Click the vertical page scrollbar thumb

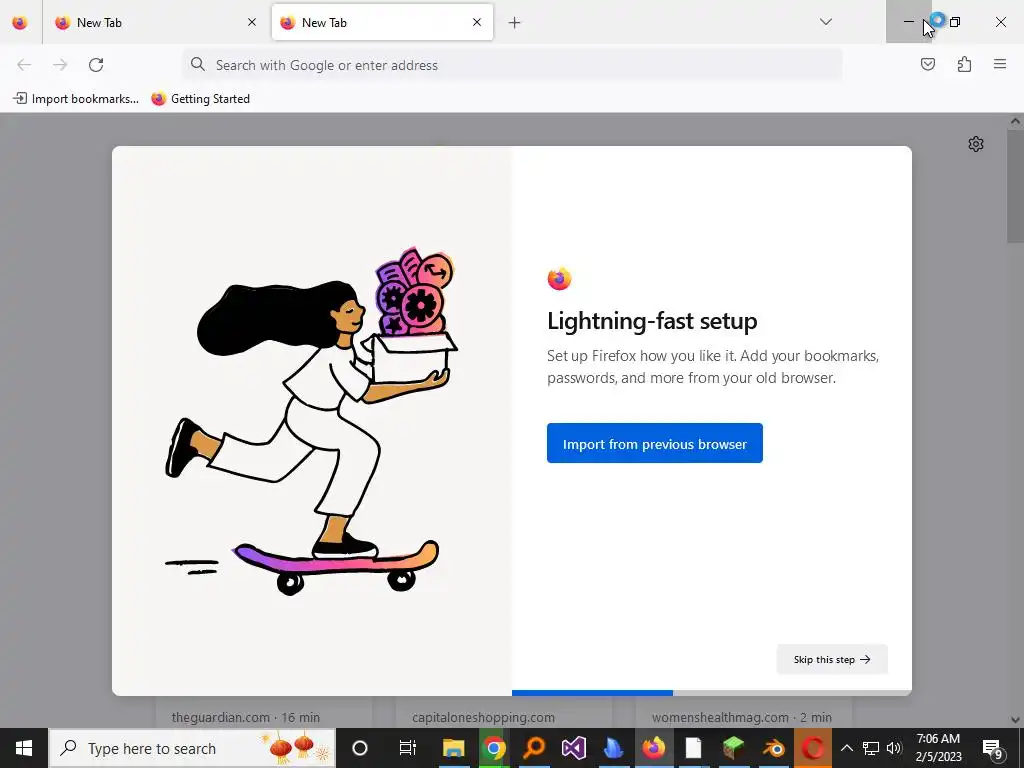point(1015,185)
